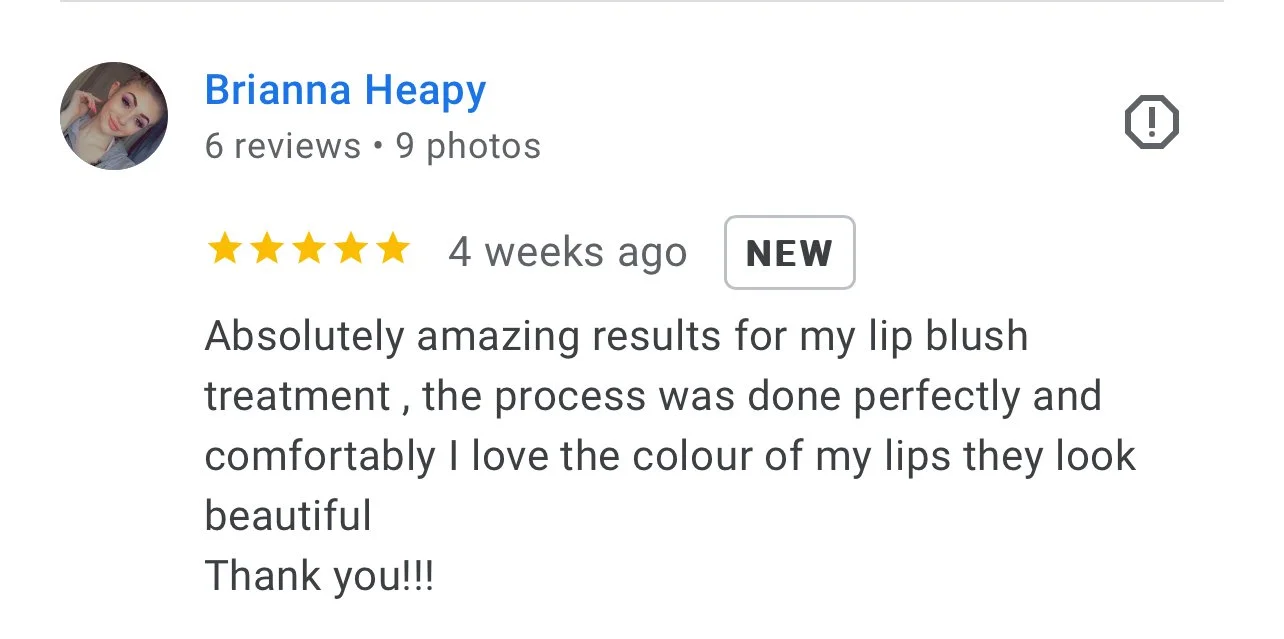
Task: Open the Brianna Heapy profile link
Action: pos(345,91)
